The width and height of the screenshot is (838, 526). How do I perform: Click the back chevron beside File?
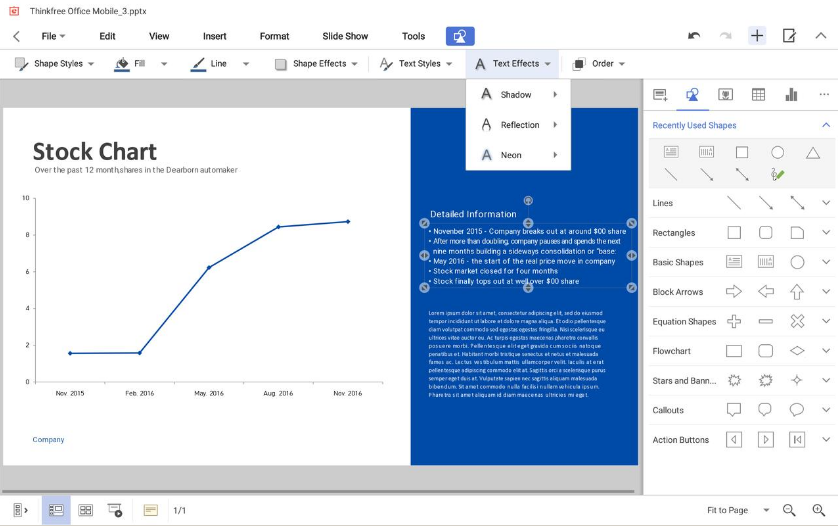click(x=16, y=36)
